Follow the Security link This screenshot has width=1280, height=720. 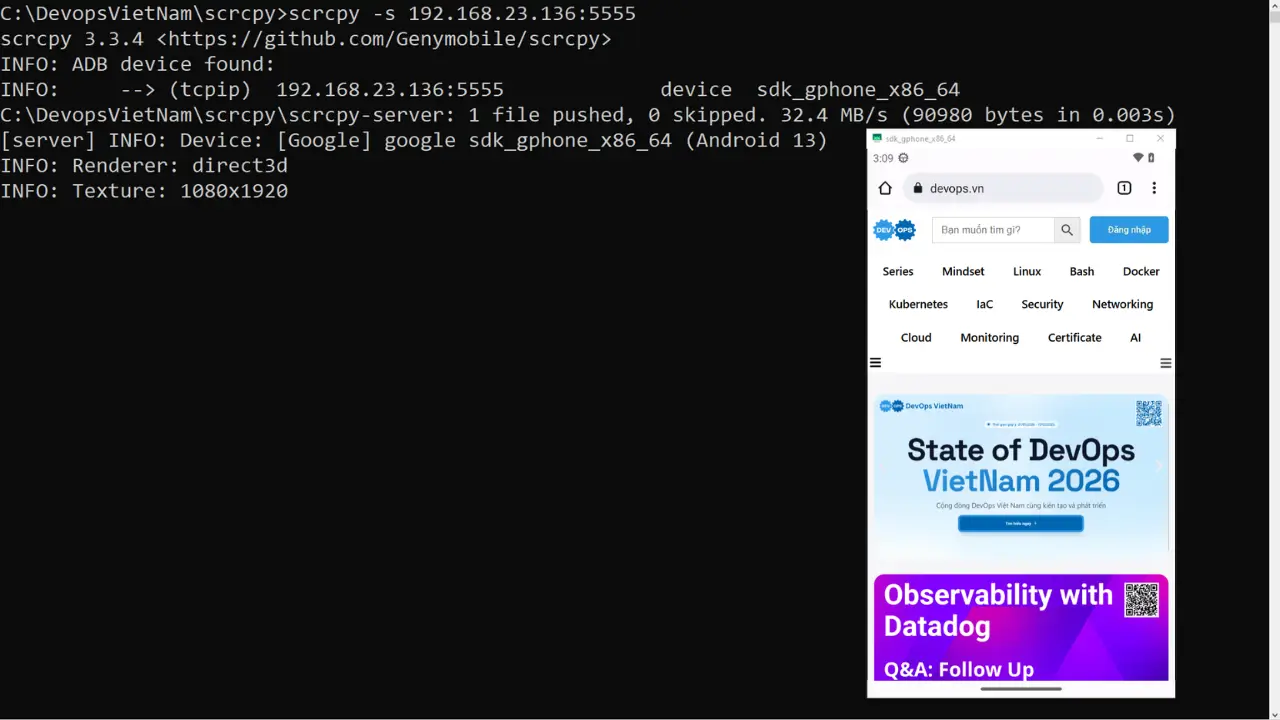[1042, 304]
